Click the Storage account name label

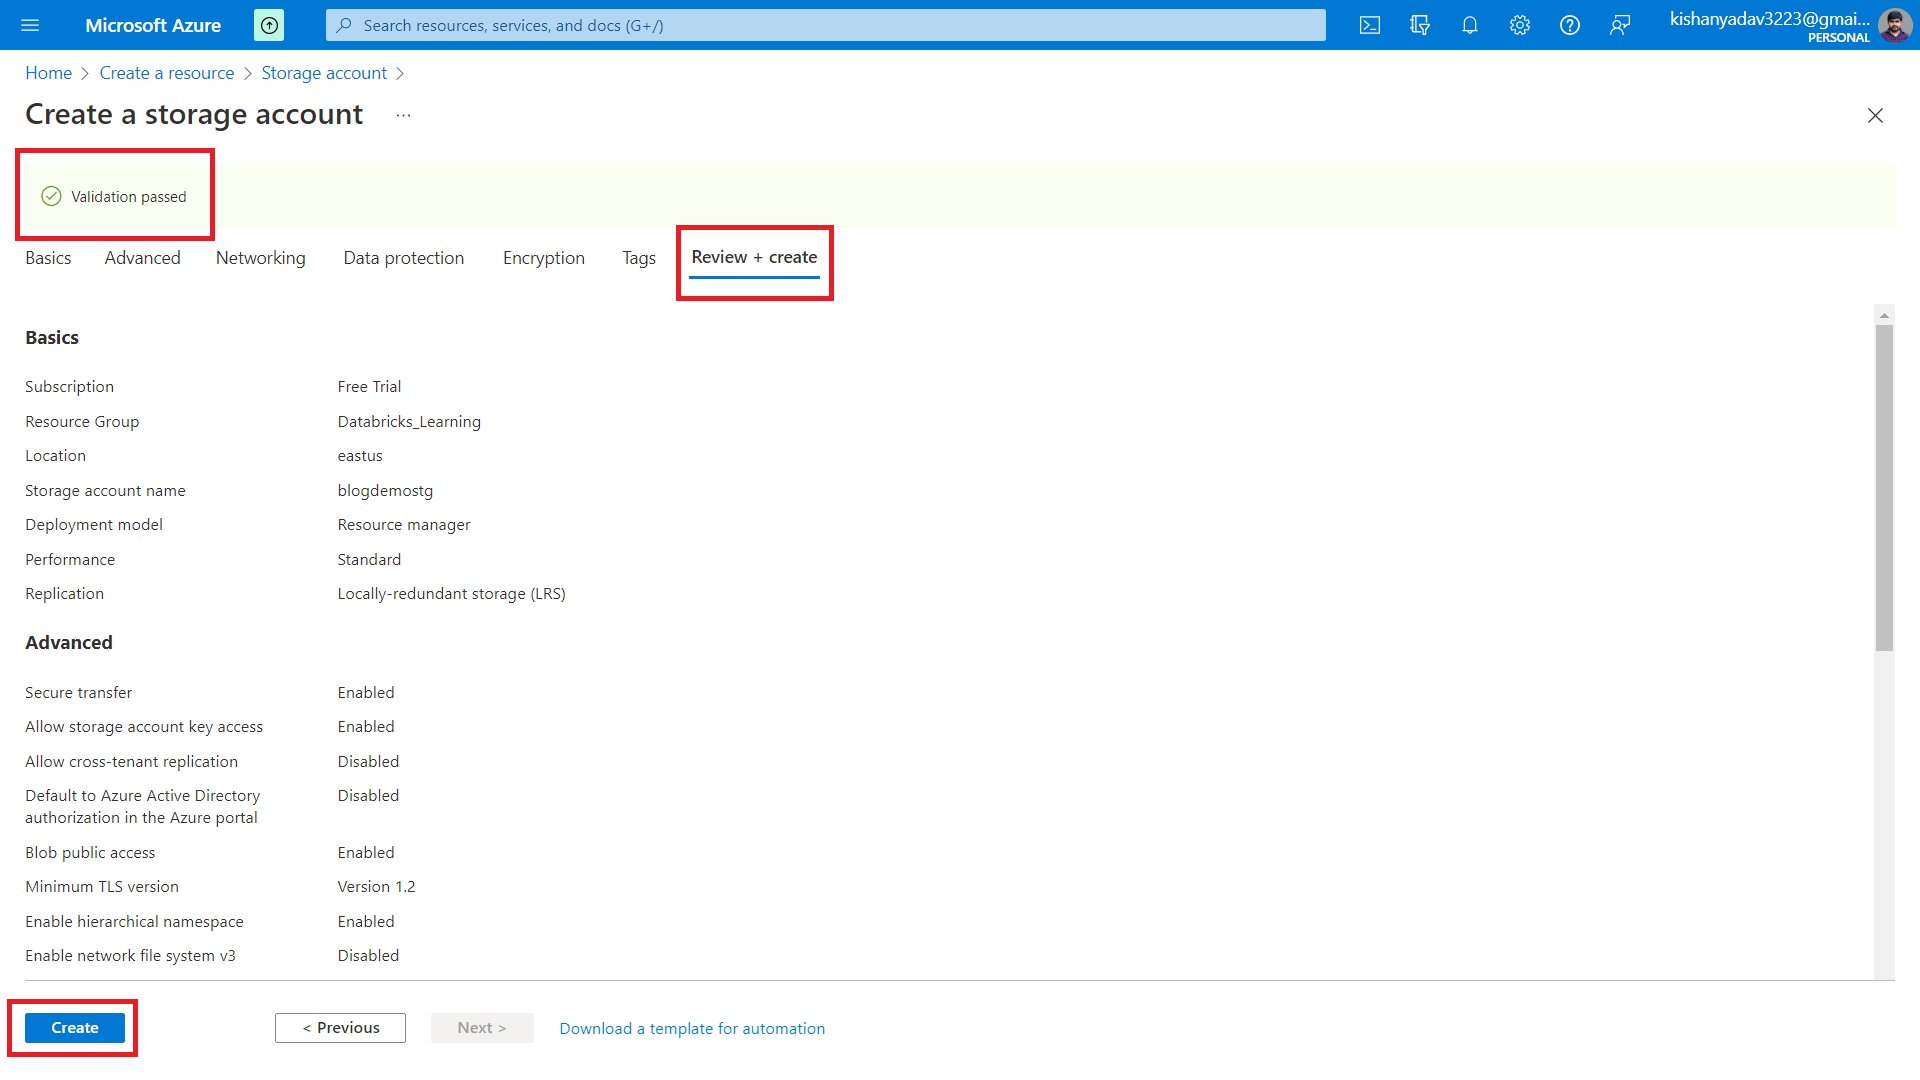click(105, 491)
